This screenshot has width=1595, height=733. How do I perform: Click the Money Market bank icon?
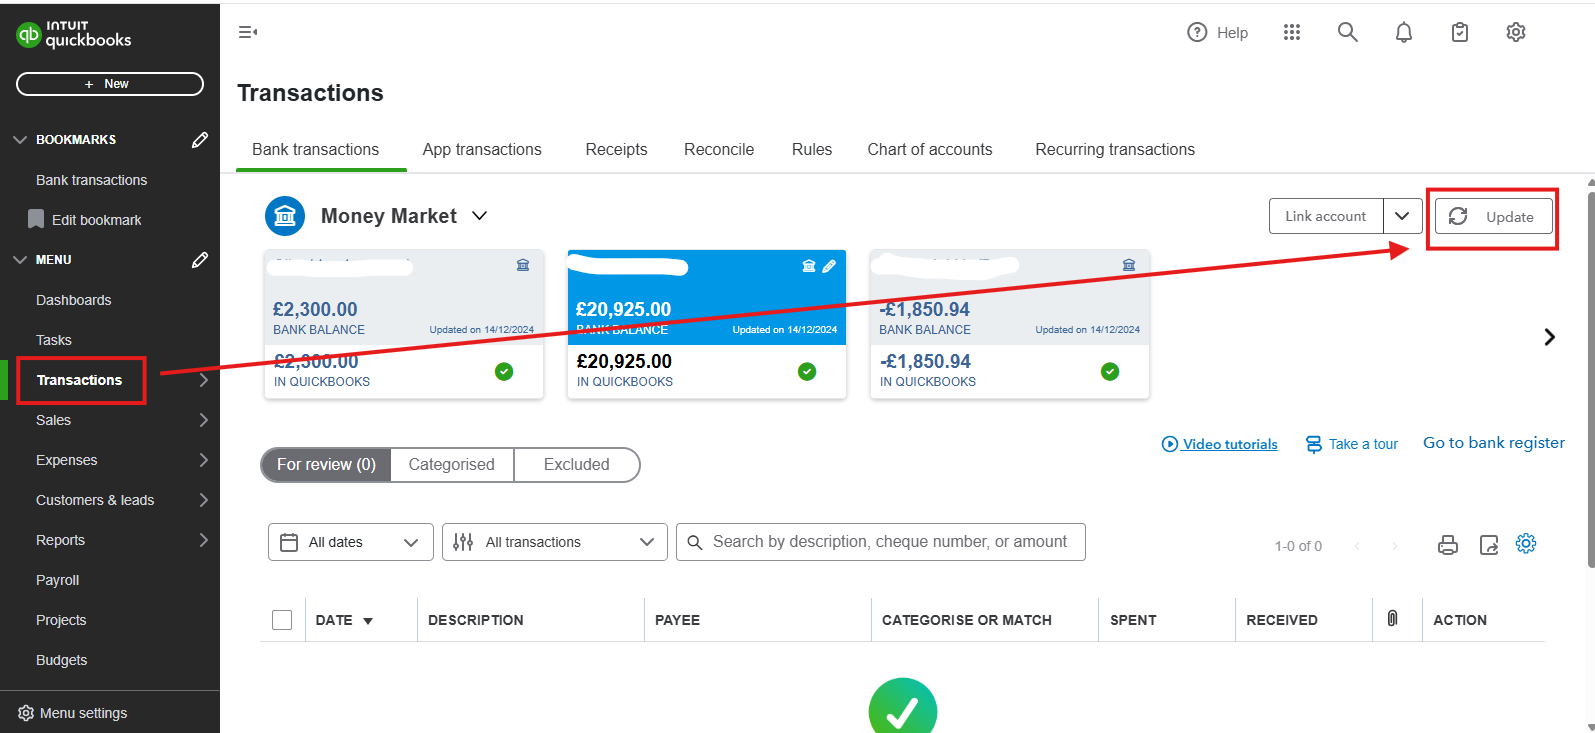(285, 216)
